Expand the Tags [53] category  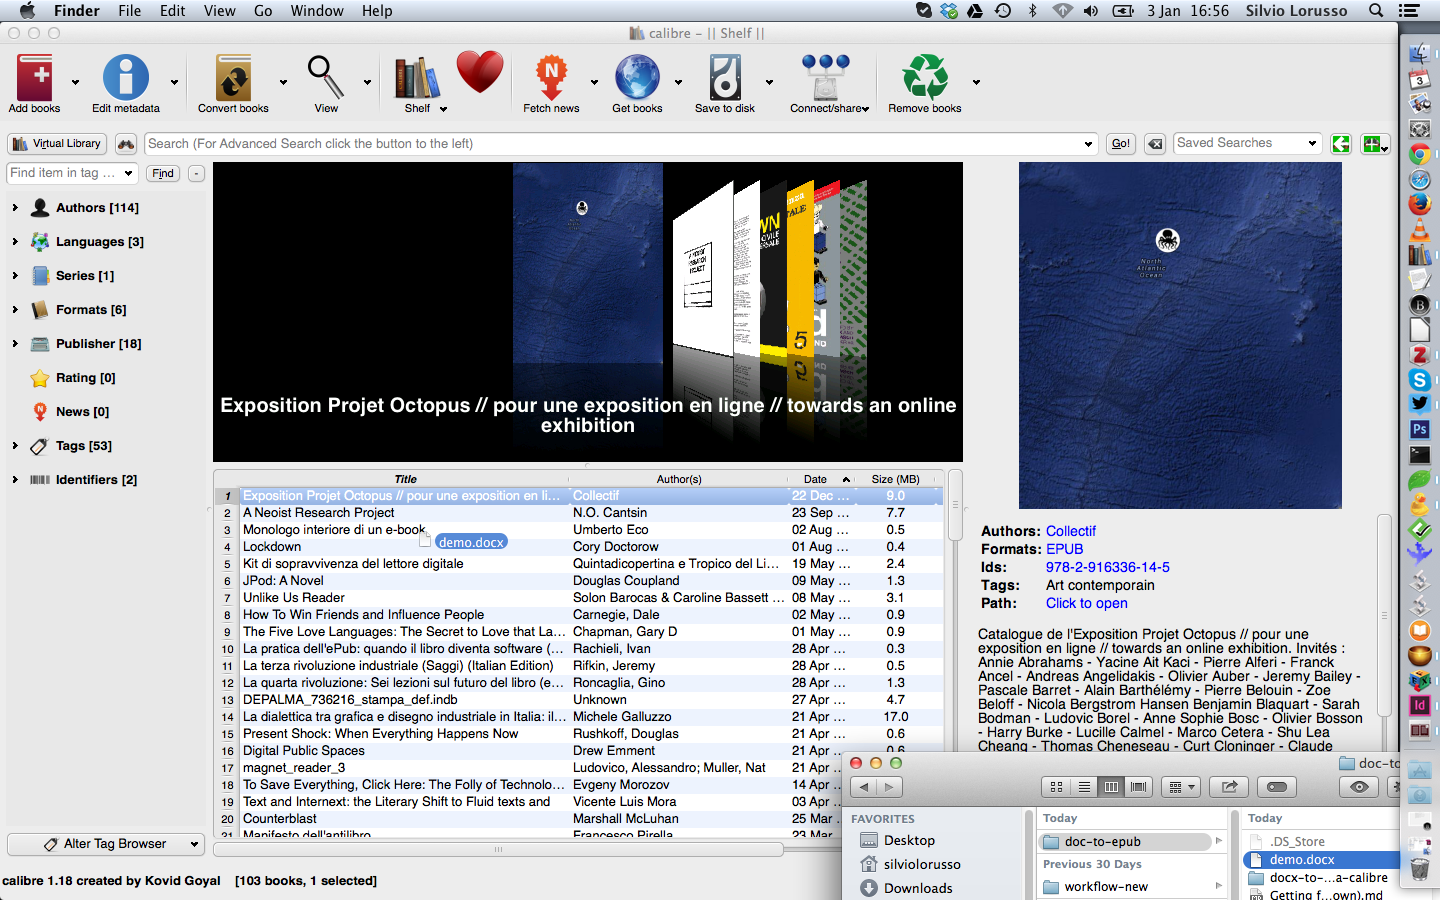click(x=15, y=446)
